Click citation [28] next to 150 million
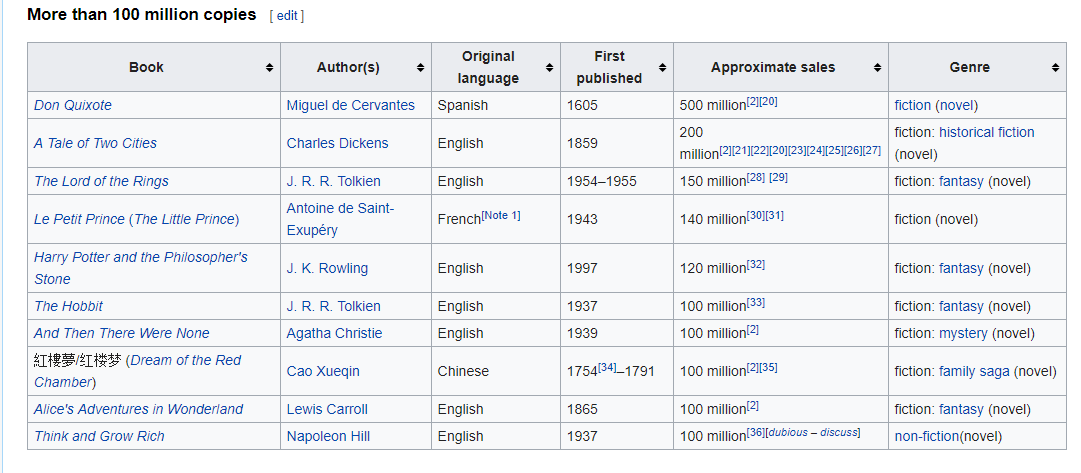Screen dimensions: 1081x473 [756, 177]
